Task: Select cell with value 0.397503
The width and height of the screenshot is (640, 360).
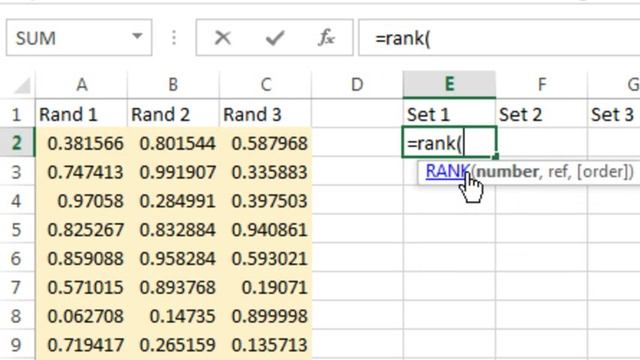Action: [265, 201]
